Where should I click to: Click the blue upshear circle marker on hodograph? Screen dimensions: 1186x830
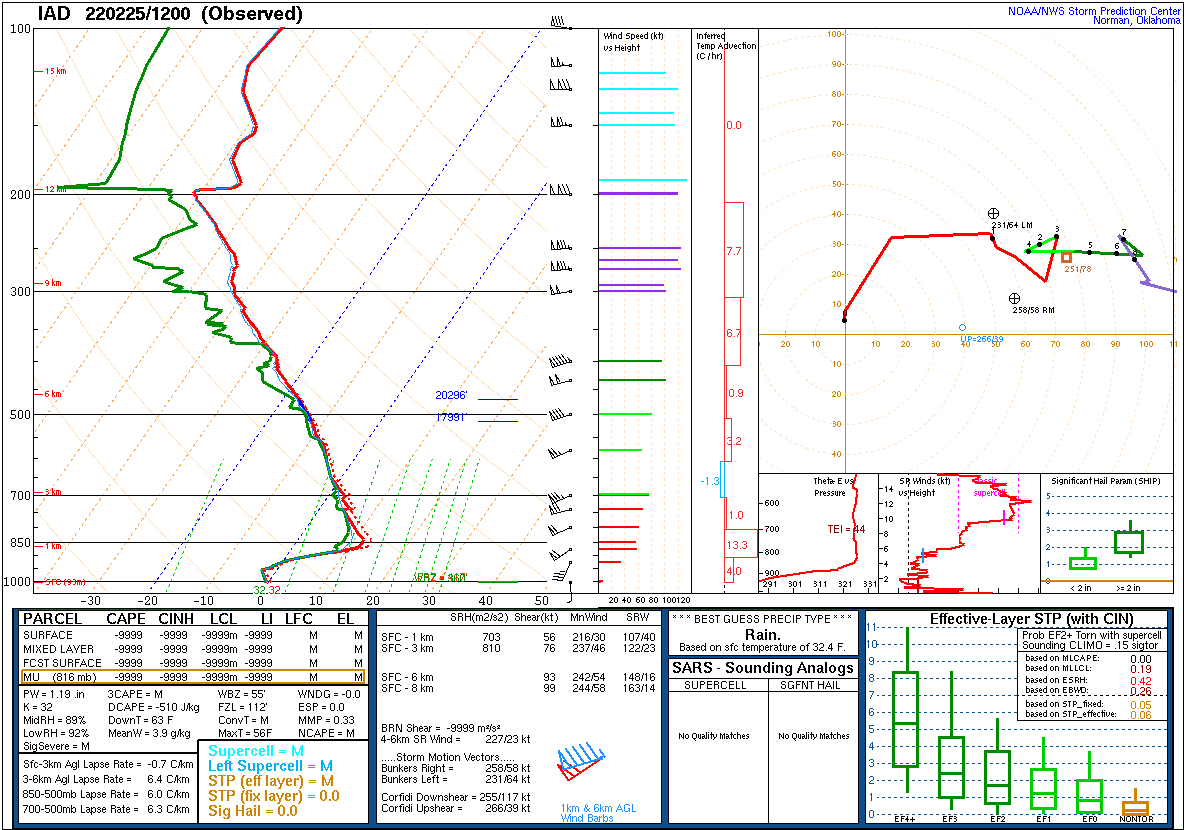click(963, 328)
